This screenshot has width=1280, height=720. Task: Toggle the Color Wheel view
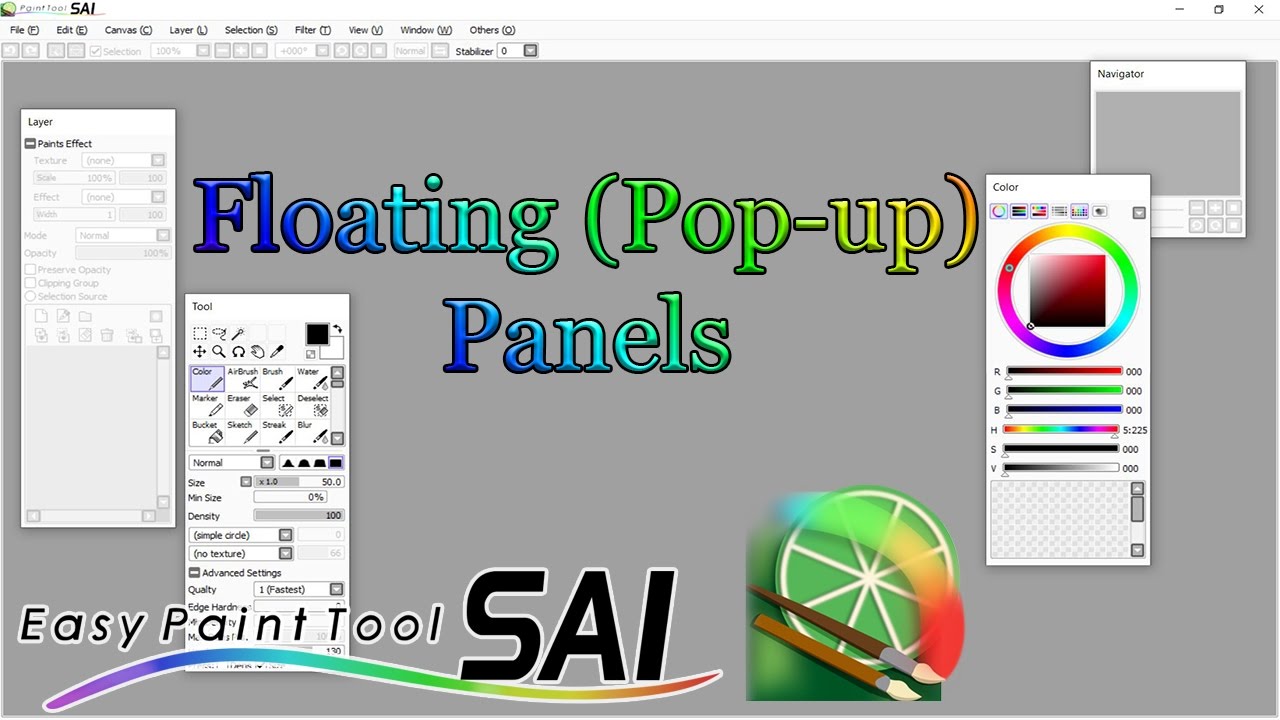tap(998, 211)
